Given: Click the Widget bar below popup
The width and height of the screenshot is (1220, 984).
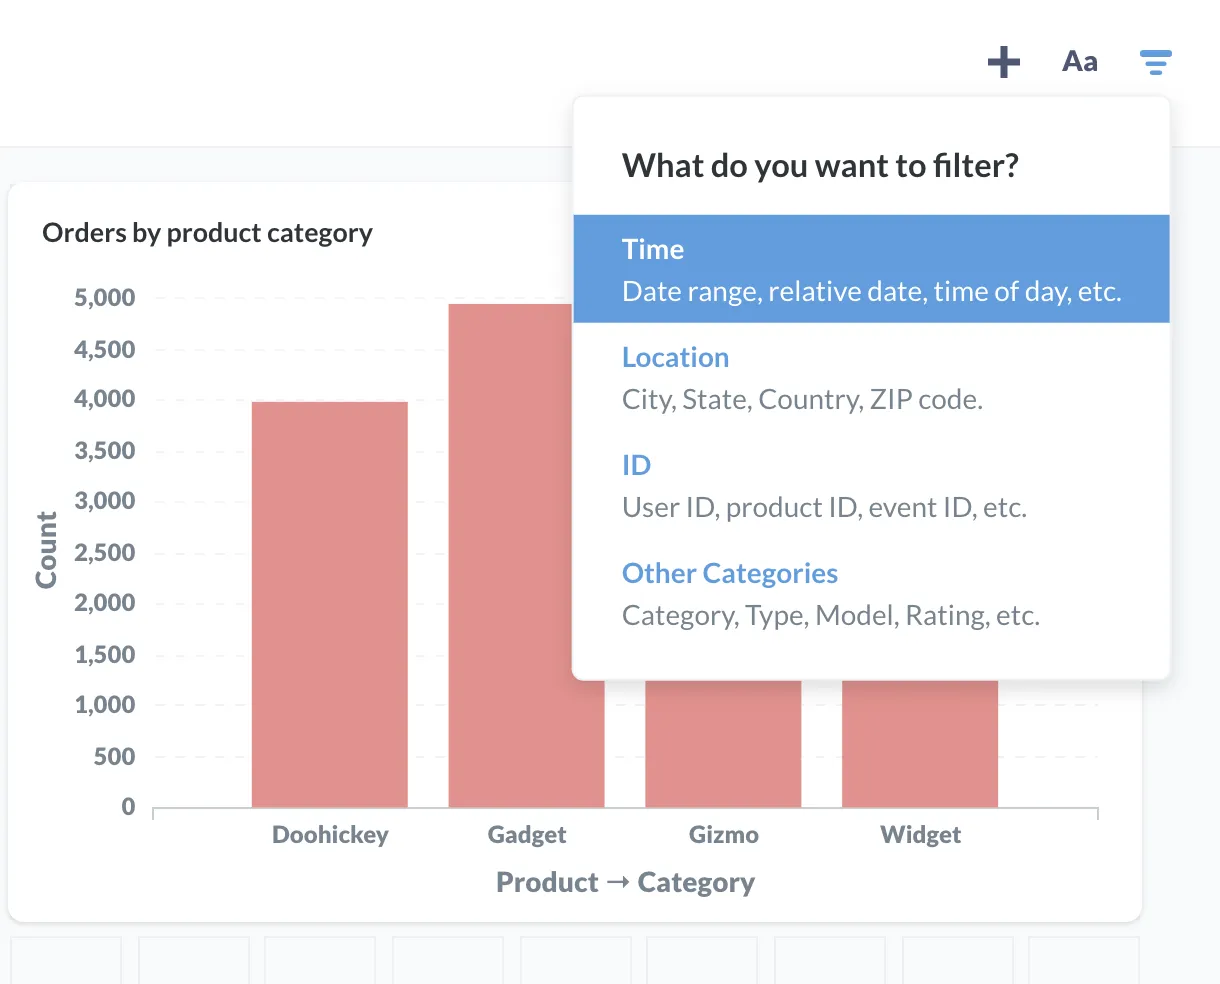Looking at the screenshot, I should click(920, 743).
